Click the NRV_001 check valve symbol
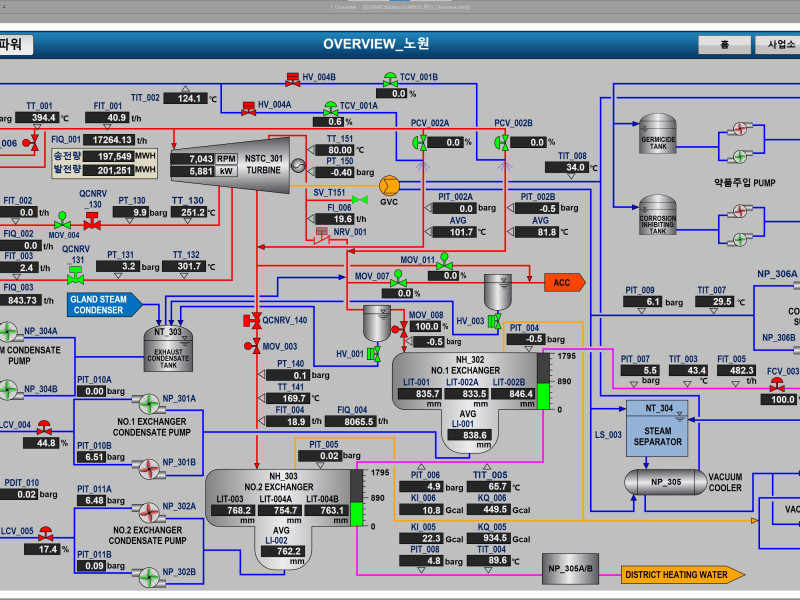Viewport: 800px width, 600px height. tap(320, 235)
